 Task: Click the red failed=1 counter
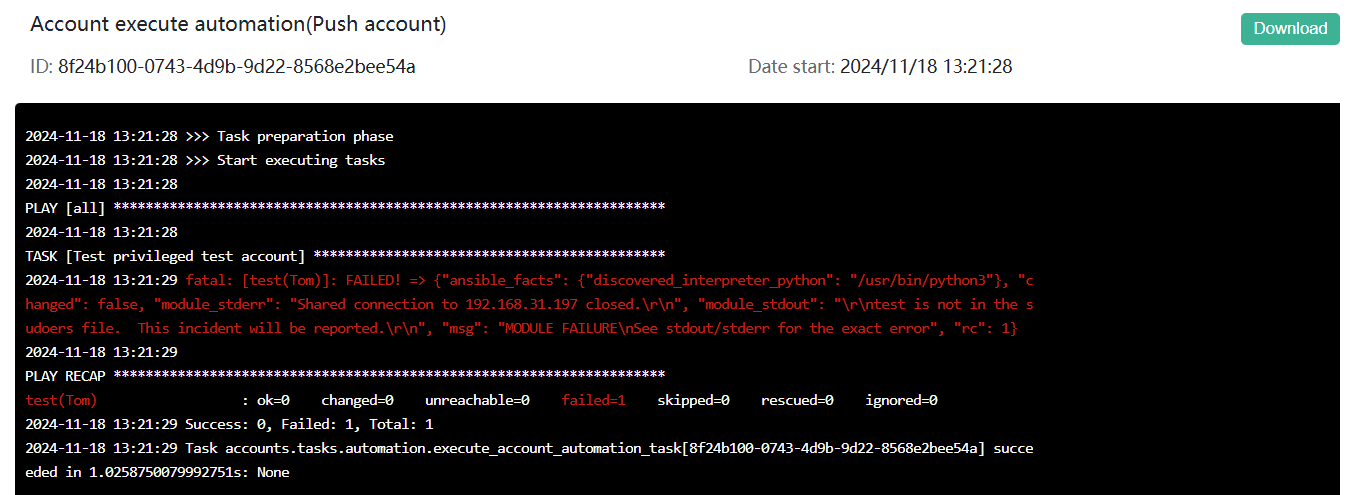click(x=593, y=400)
